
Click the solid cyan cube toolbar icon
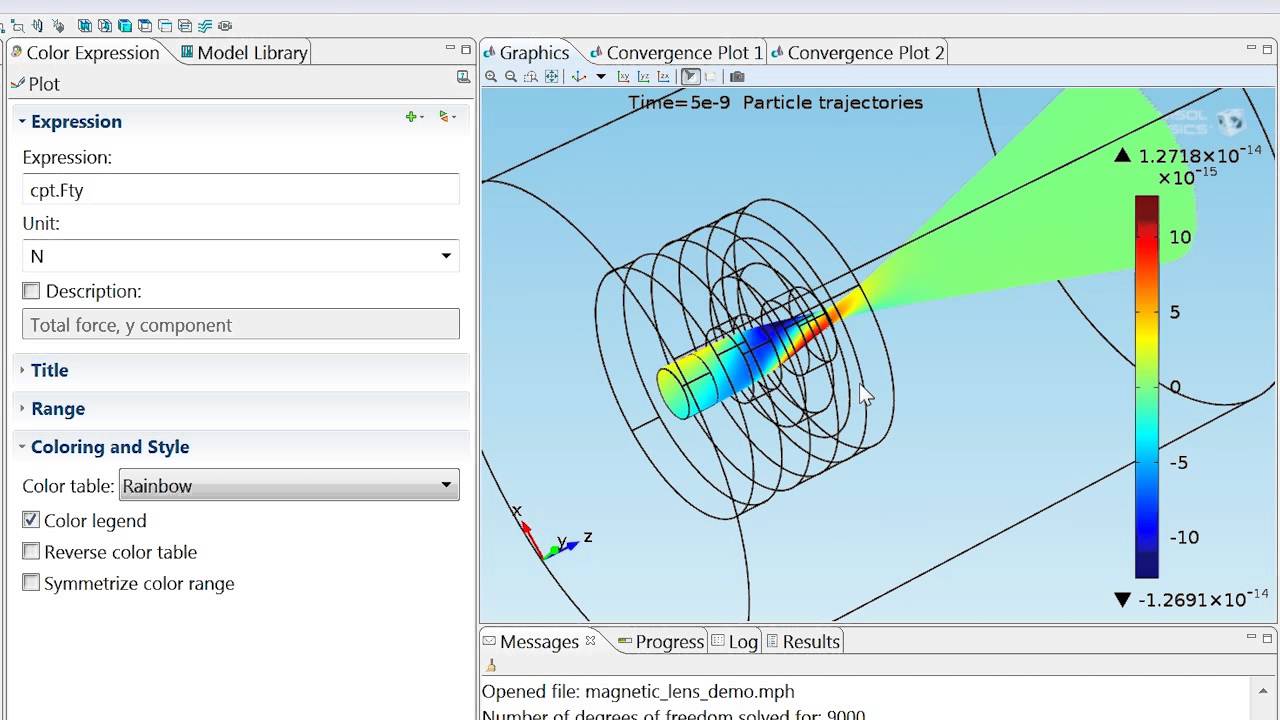click(124, 26)
